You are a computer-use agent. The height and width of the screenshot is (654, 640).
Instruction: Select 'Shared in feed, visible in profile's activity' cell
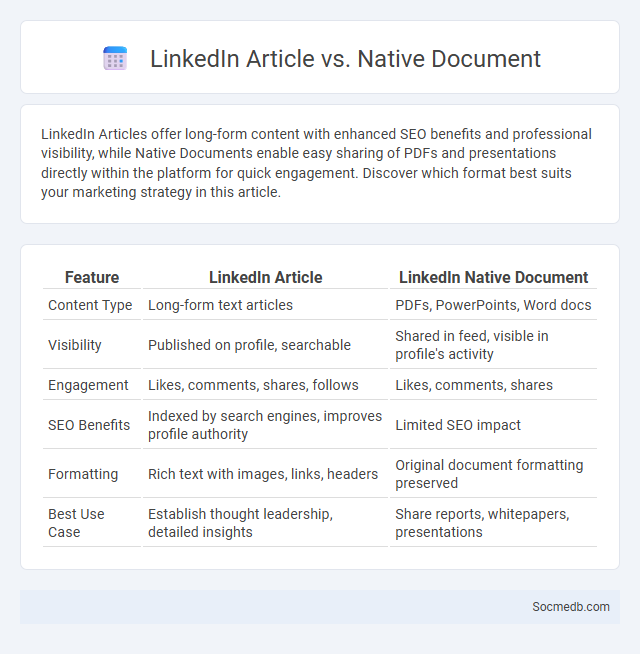point(493,345)
